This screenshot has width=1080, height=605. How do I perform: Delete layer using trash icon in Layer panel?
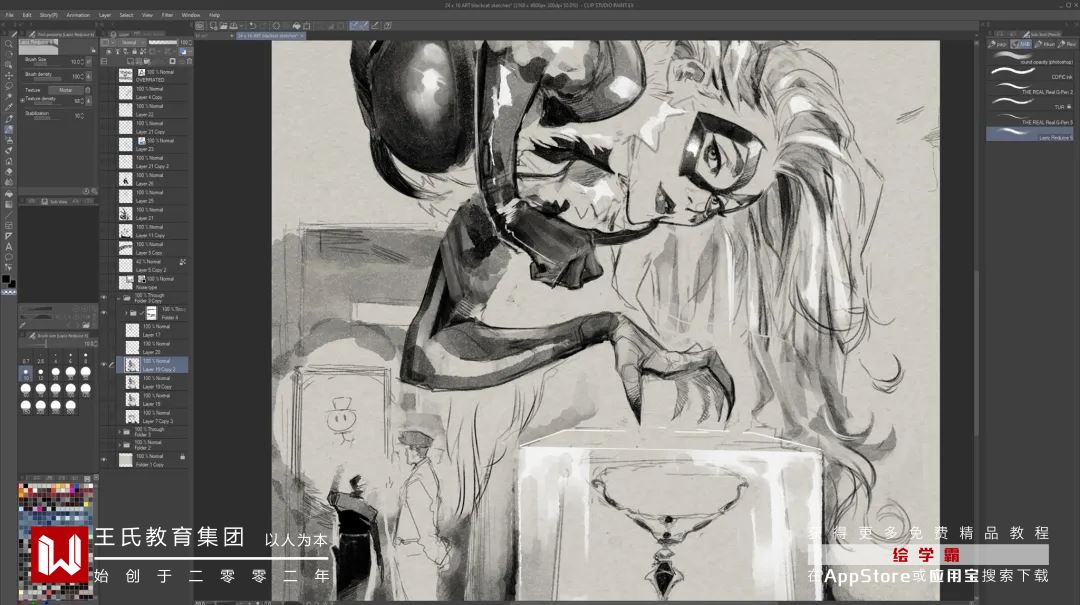[x=189, y=61]
